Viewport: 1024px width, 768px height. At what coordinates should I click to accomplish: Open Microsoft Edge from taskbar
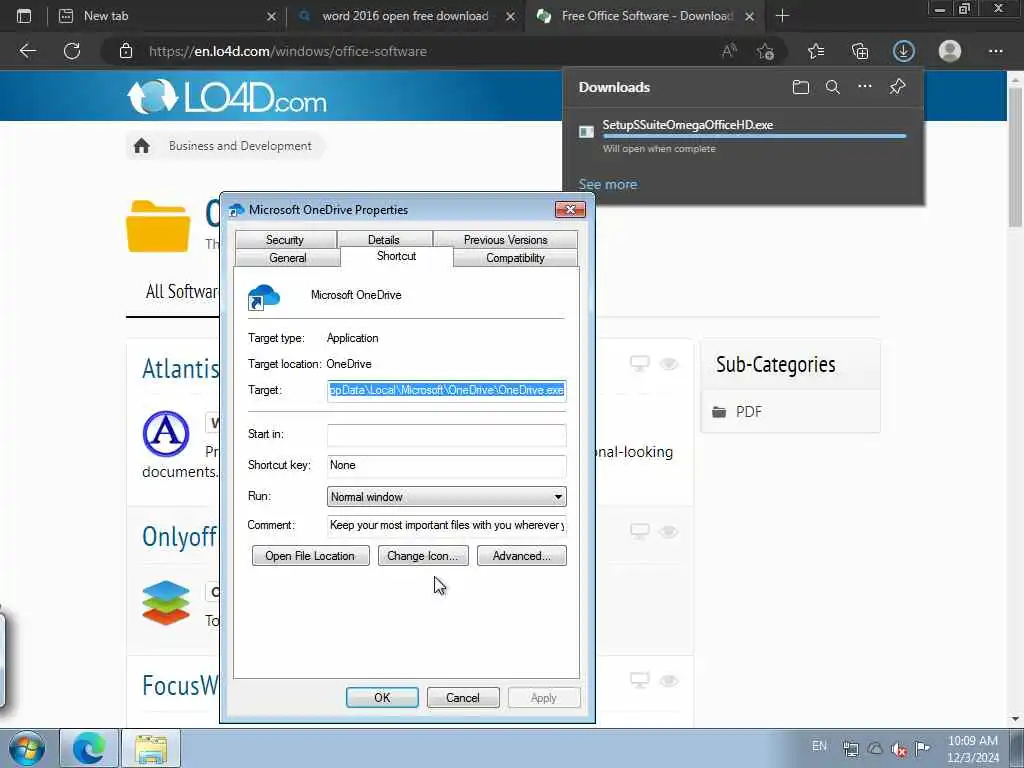coord(89,748)
